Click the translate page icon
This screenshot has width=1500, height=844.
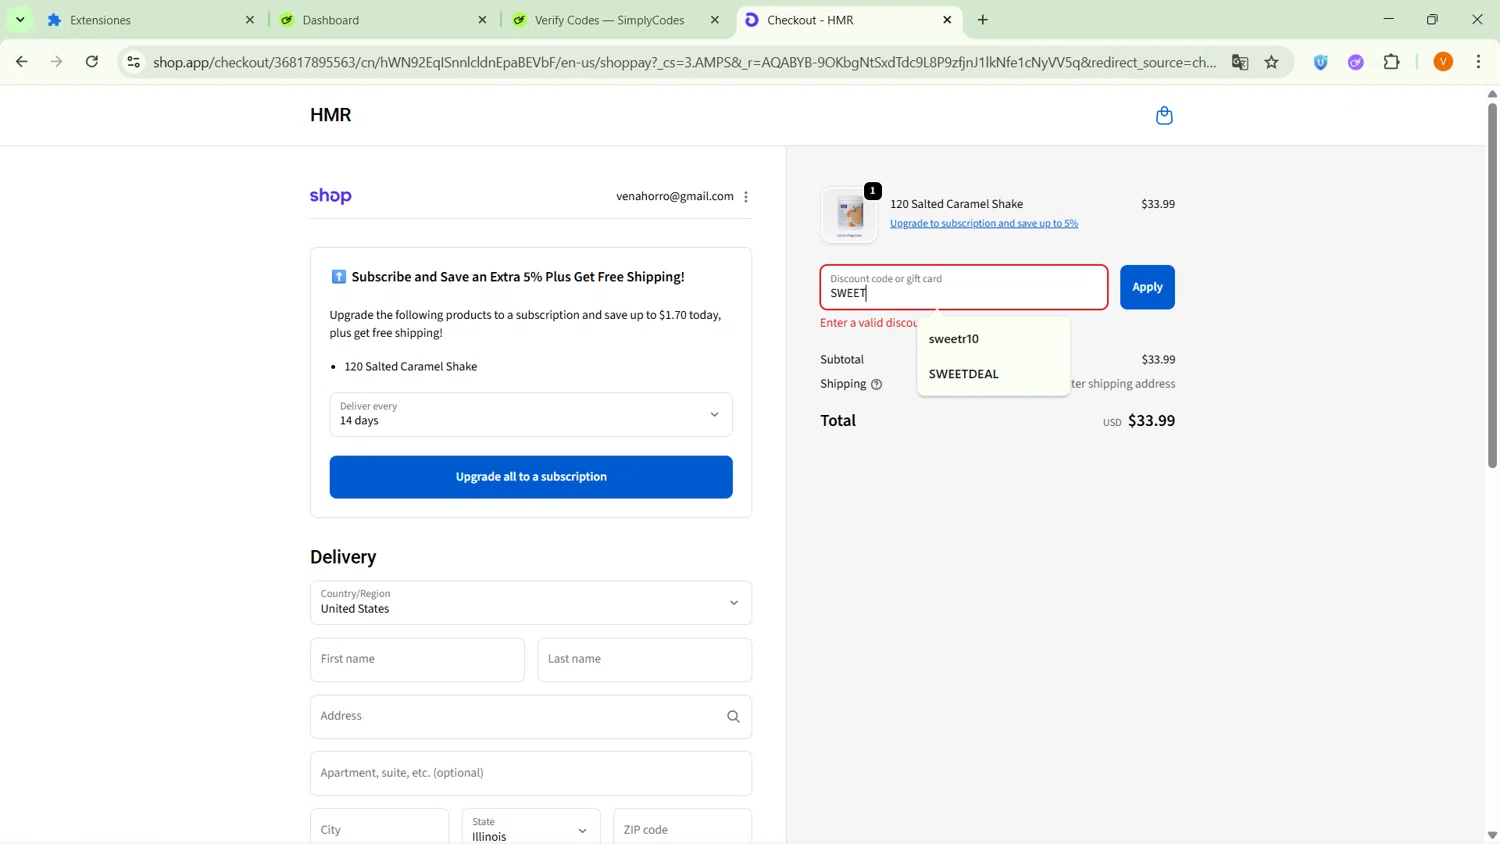[x=1240, y=62]
